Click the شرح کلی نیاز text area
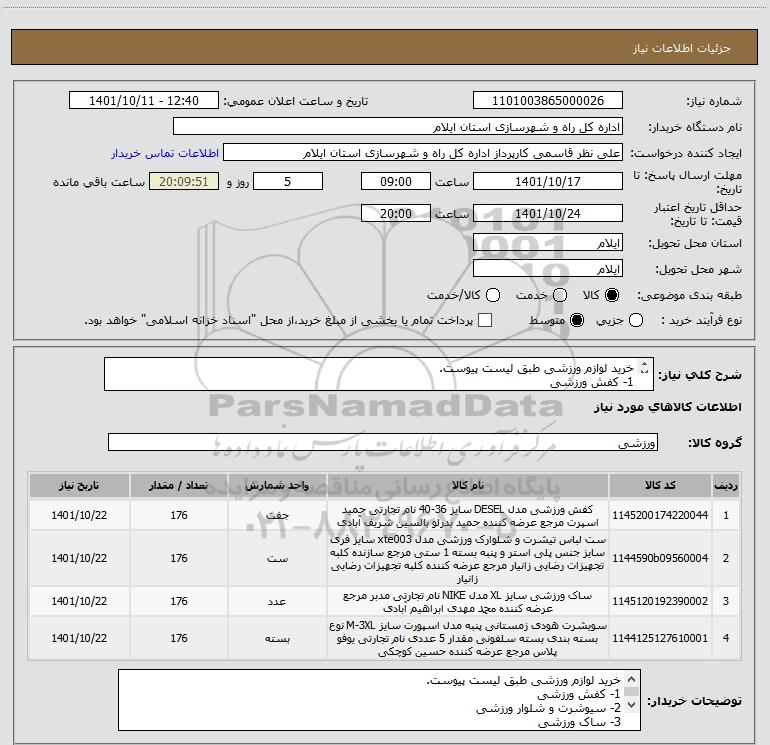 coord(379,374)
